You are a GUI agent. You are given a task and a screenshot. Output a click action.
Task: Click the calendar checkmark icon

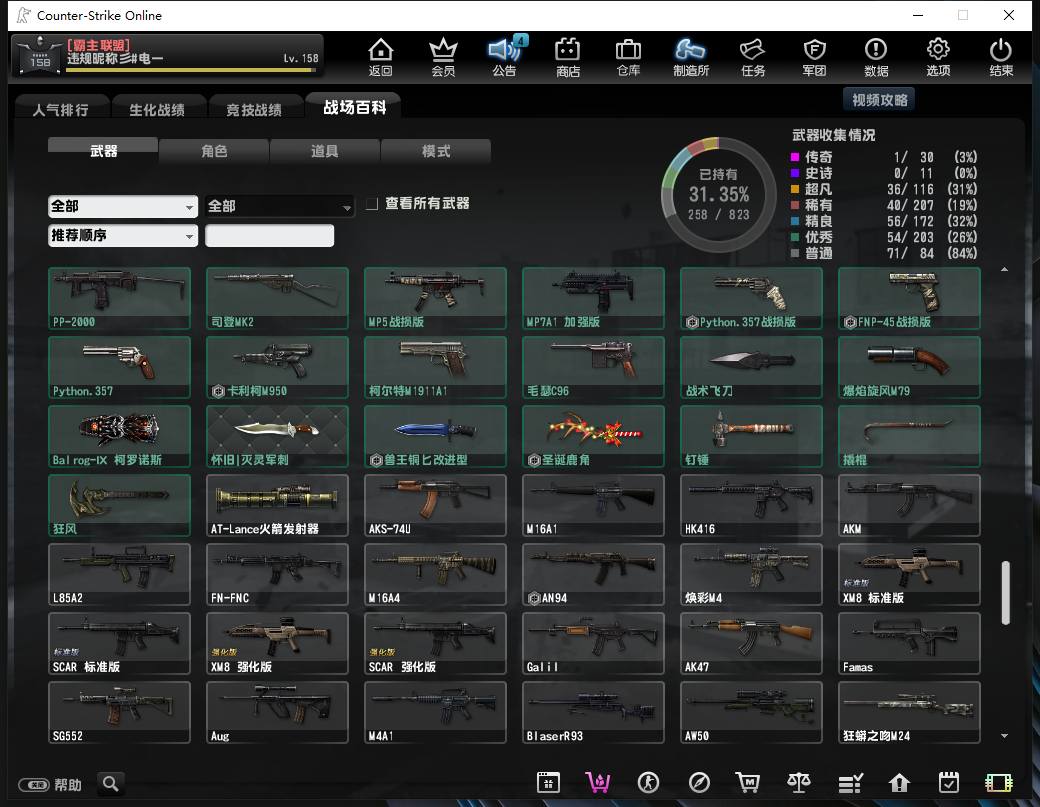pos(949,783)
